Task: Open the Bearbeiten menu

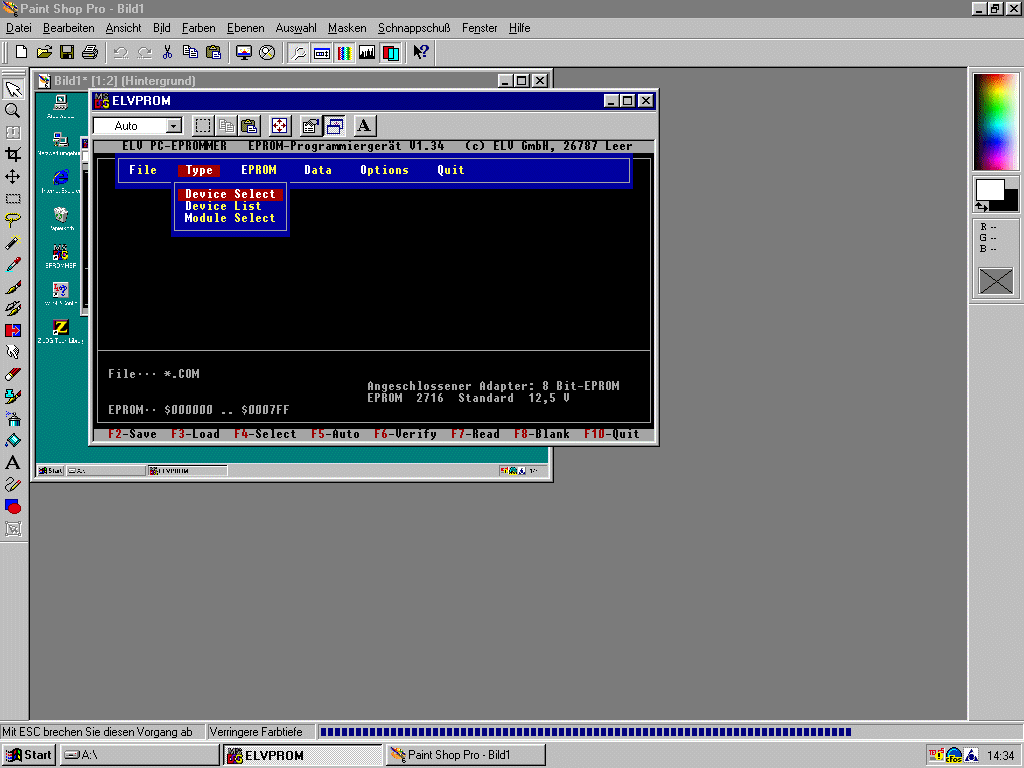Action: coord(69,28)
